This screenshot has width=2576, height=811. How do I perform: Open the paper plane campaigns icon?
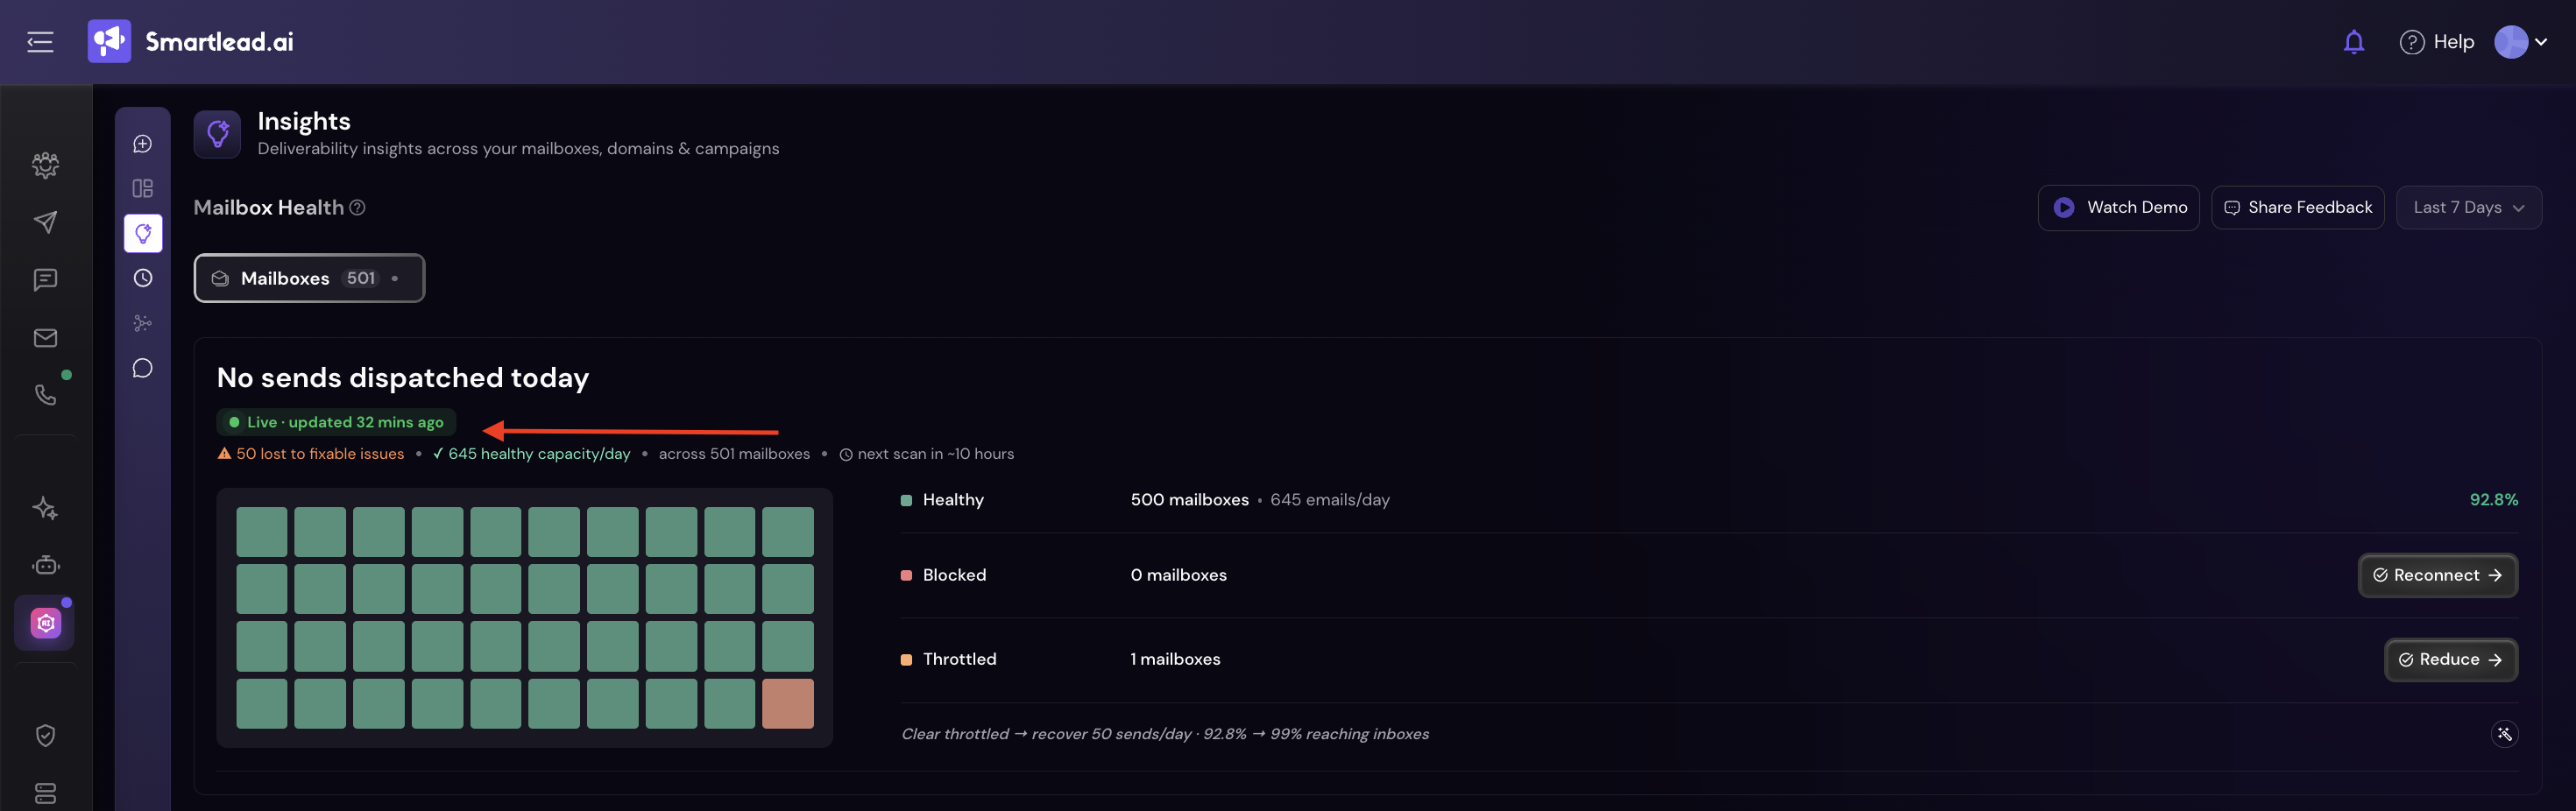tap(45, 222)
